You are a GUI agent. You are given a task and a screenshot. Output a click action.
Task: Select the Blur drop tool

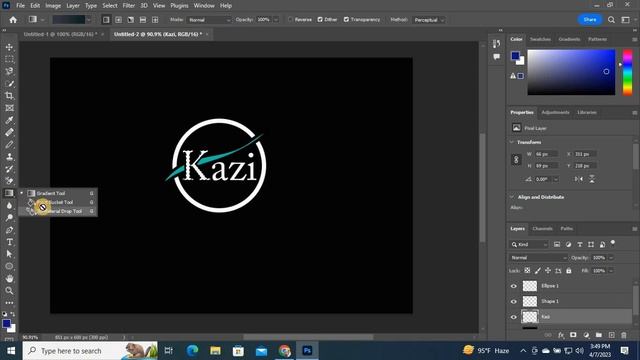(x=9, y=206)
